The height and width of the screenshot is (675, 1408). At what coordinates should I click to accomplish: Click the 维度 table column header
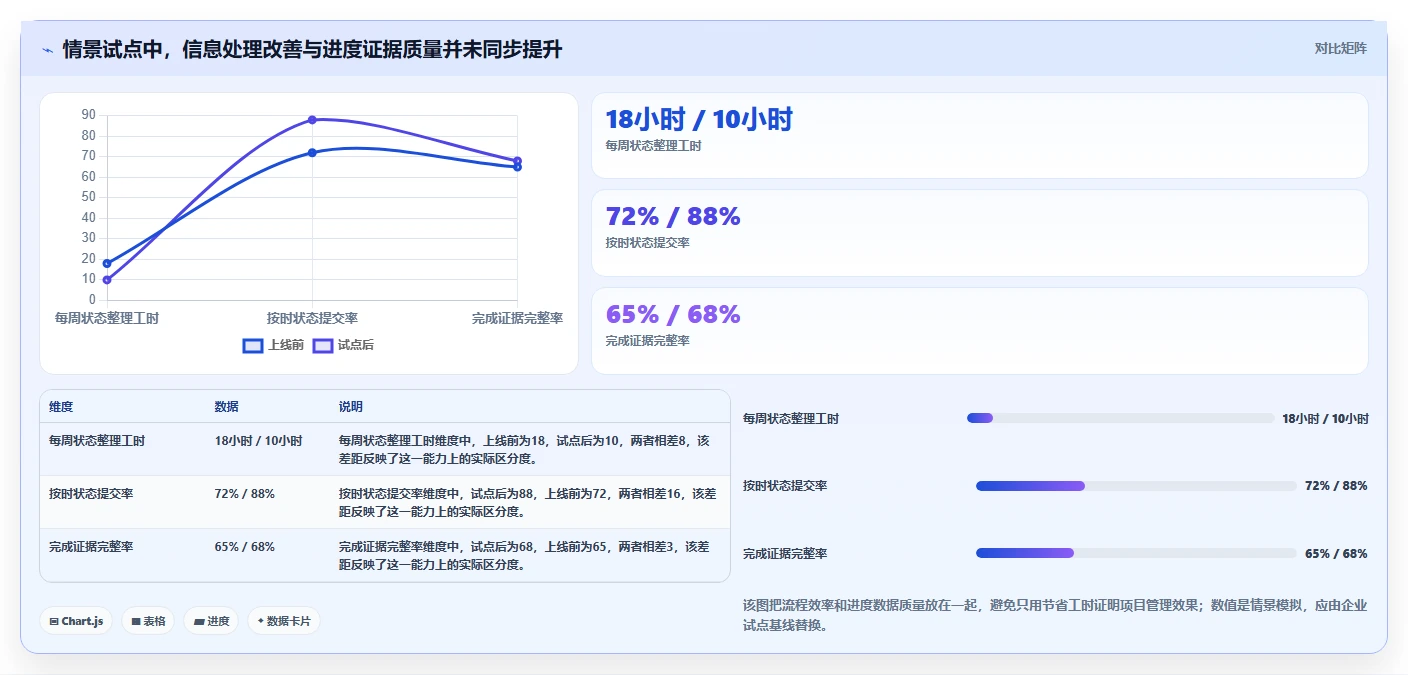click(61, 407)
